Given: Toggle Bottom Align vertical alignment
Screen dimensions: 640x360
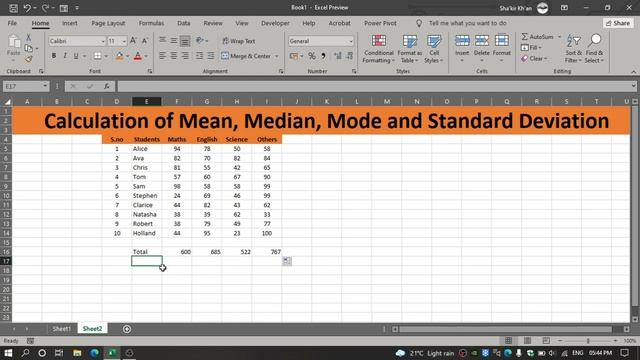Looking at the screenshot, I should pos(185,41).
